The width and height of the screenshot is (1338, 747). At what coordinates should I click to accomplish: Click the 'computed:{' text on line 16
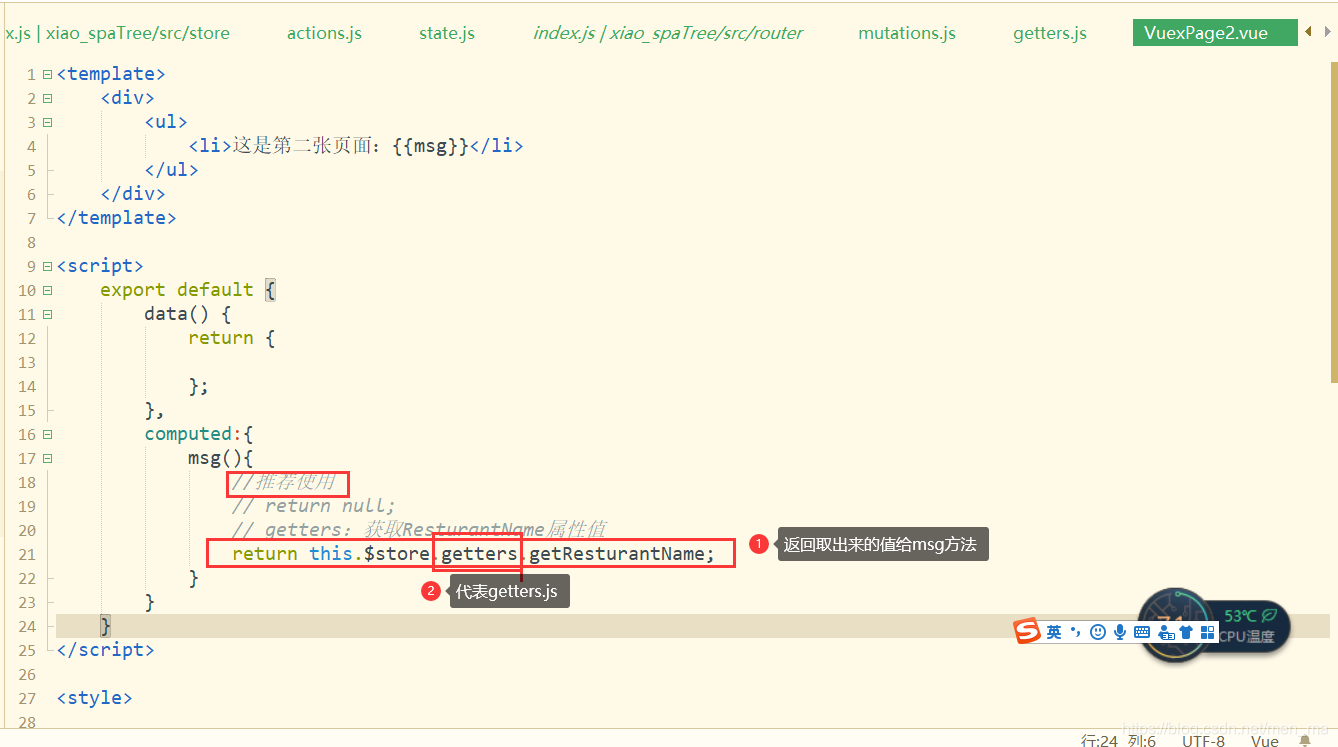199,434
